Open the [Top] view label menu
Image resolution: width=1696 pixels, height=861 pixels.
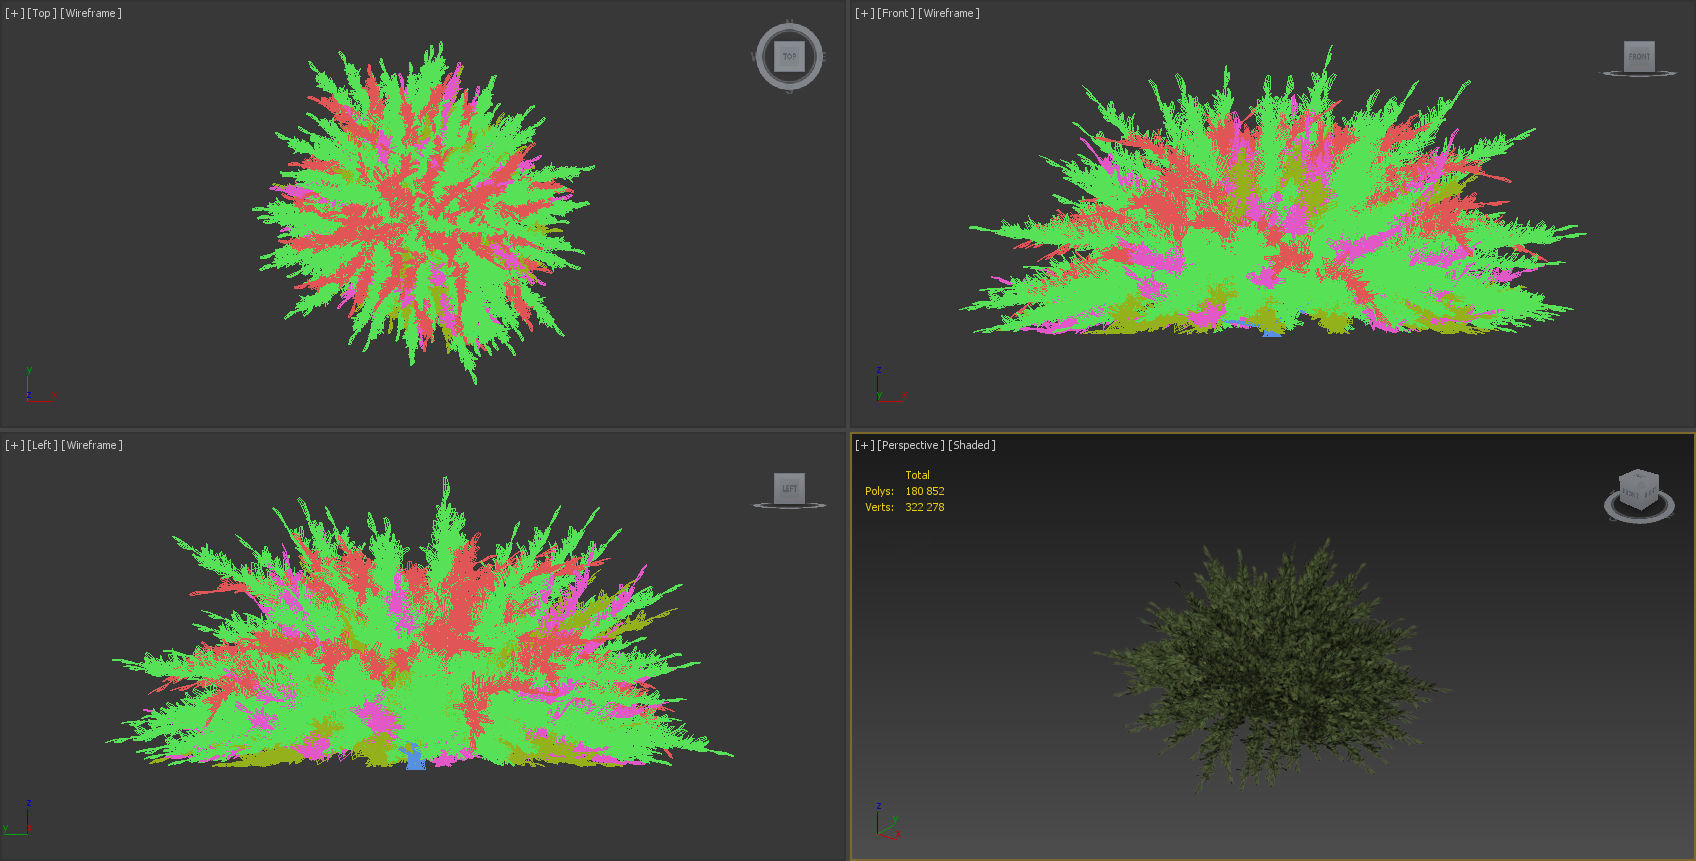[x=42, y=13]
